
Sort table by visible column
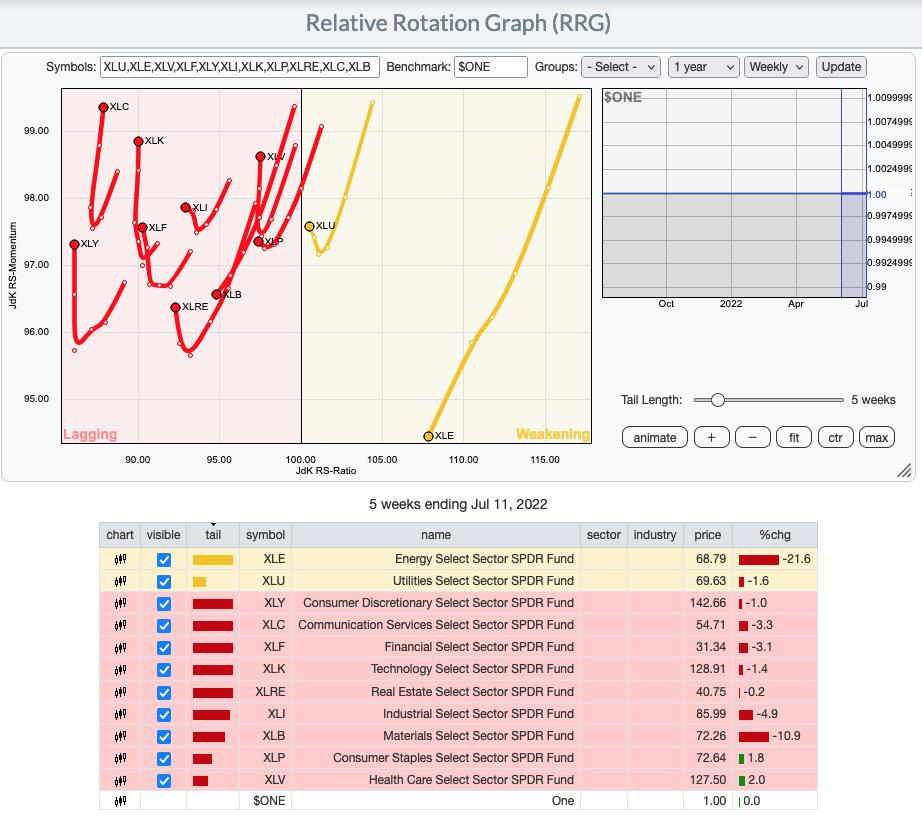[163, 535]
